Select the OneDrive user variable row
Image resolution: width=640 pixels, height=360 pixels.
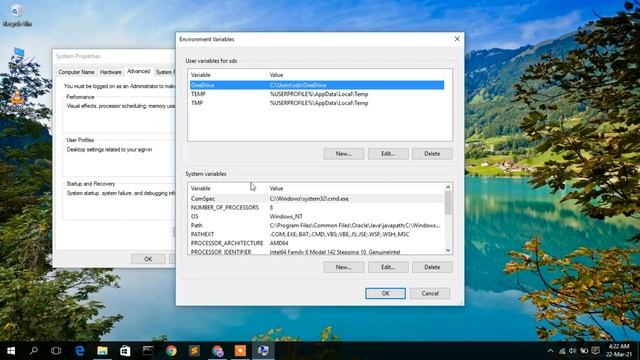(317, 85)
